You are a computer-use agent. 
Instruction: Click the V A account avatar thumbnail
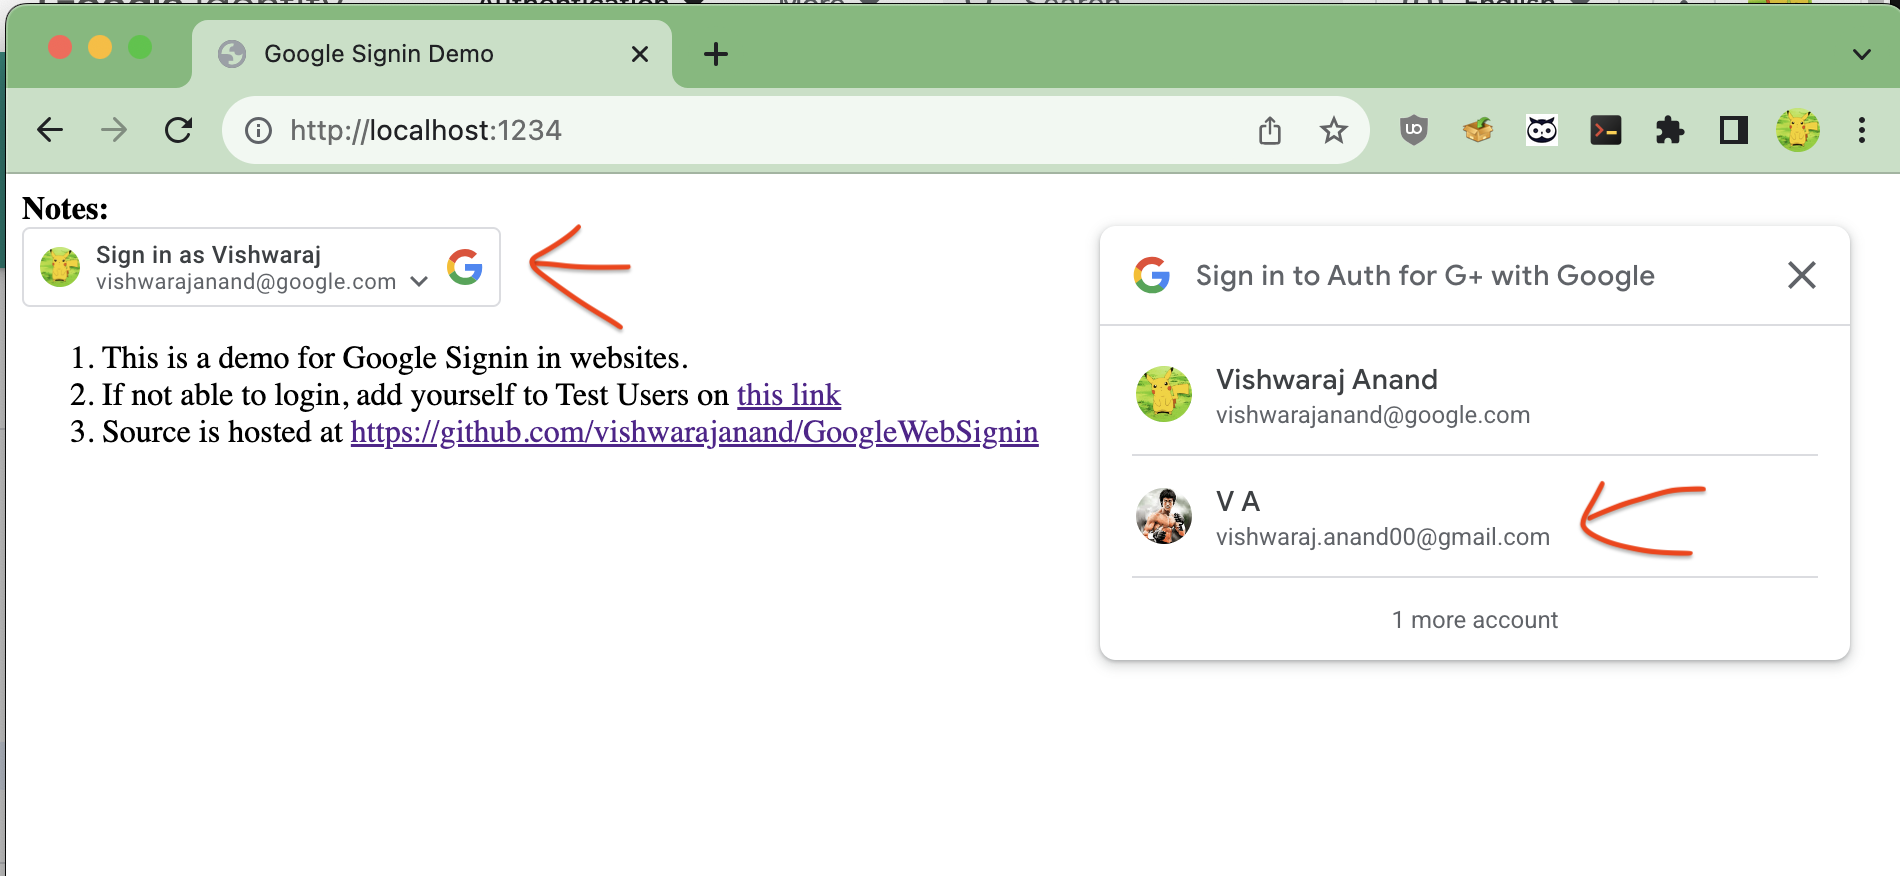[1164, 516]
